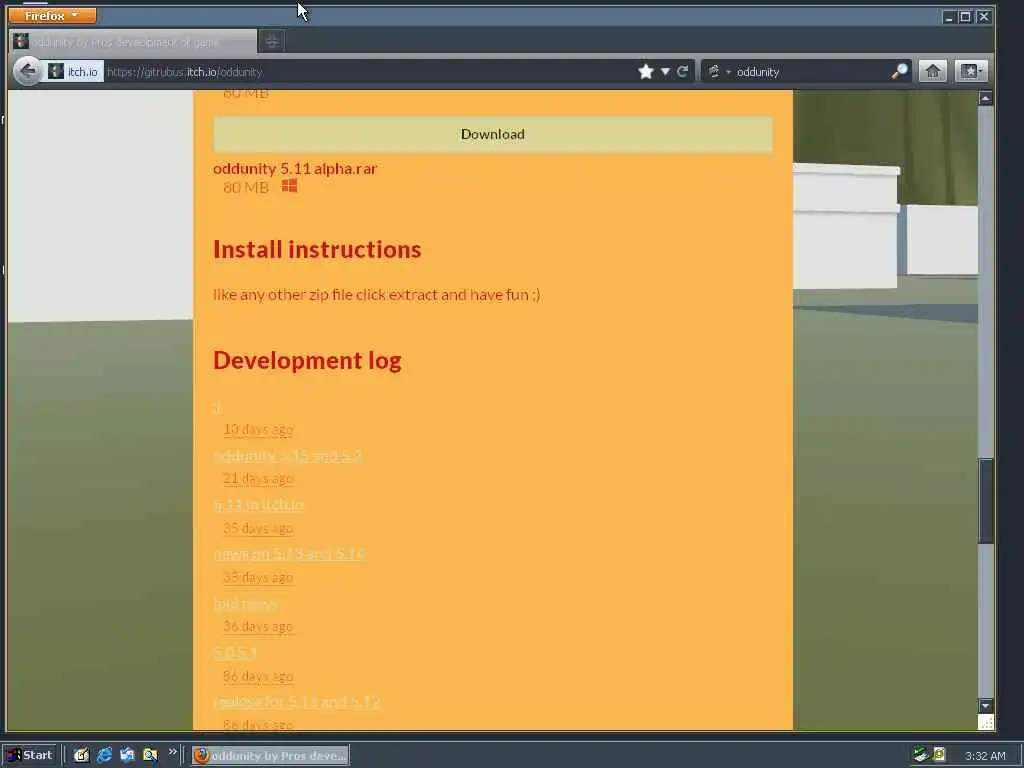Click the scrollbar up arrow
The width and height of the screenshot is (1024, 768).
(985, 99)
